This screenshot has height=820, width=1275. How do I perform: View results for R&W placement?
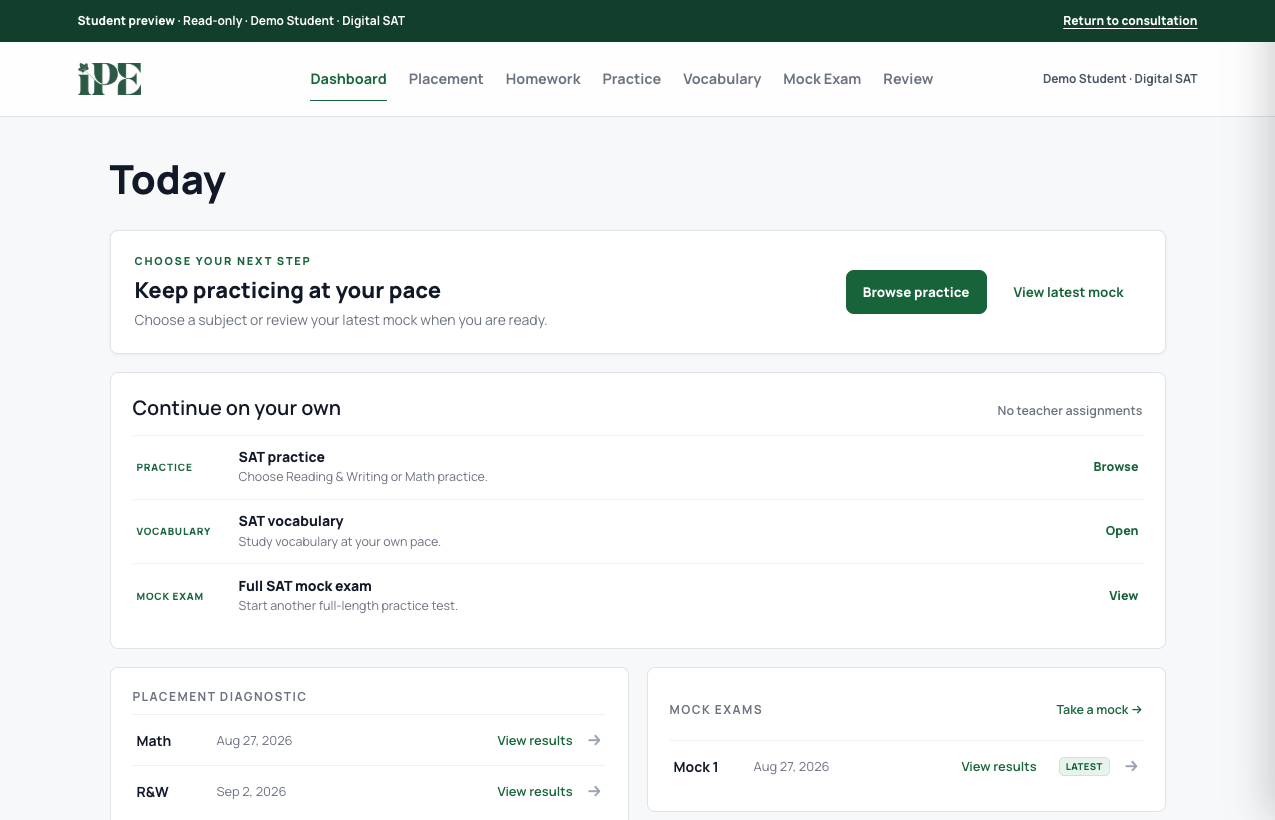(x=535, y=792)
